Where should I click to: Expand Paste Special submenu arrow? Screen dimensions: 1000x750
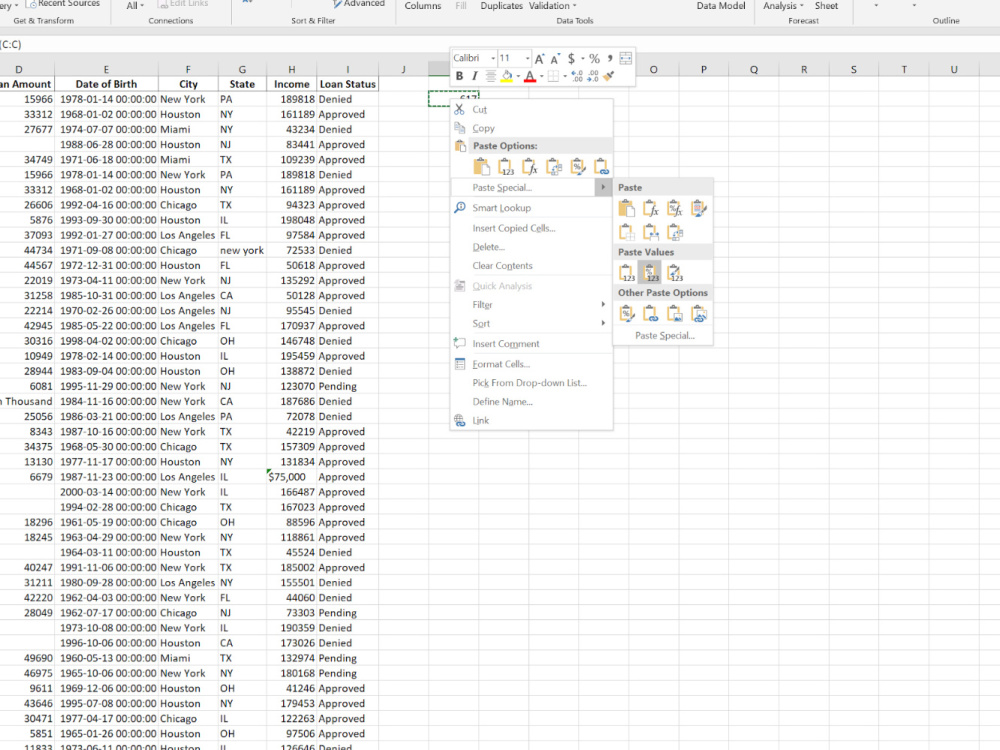click(603, 188)
